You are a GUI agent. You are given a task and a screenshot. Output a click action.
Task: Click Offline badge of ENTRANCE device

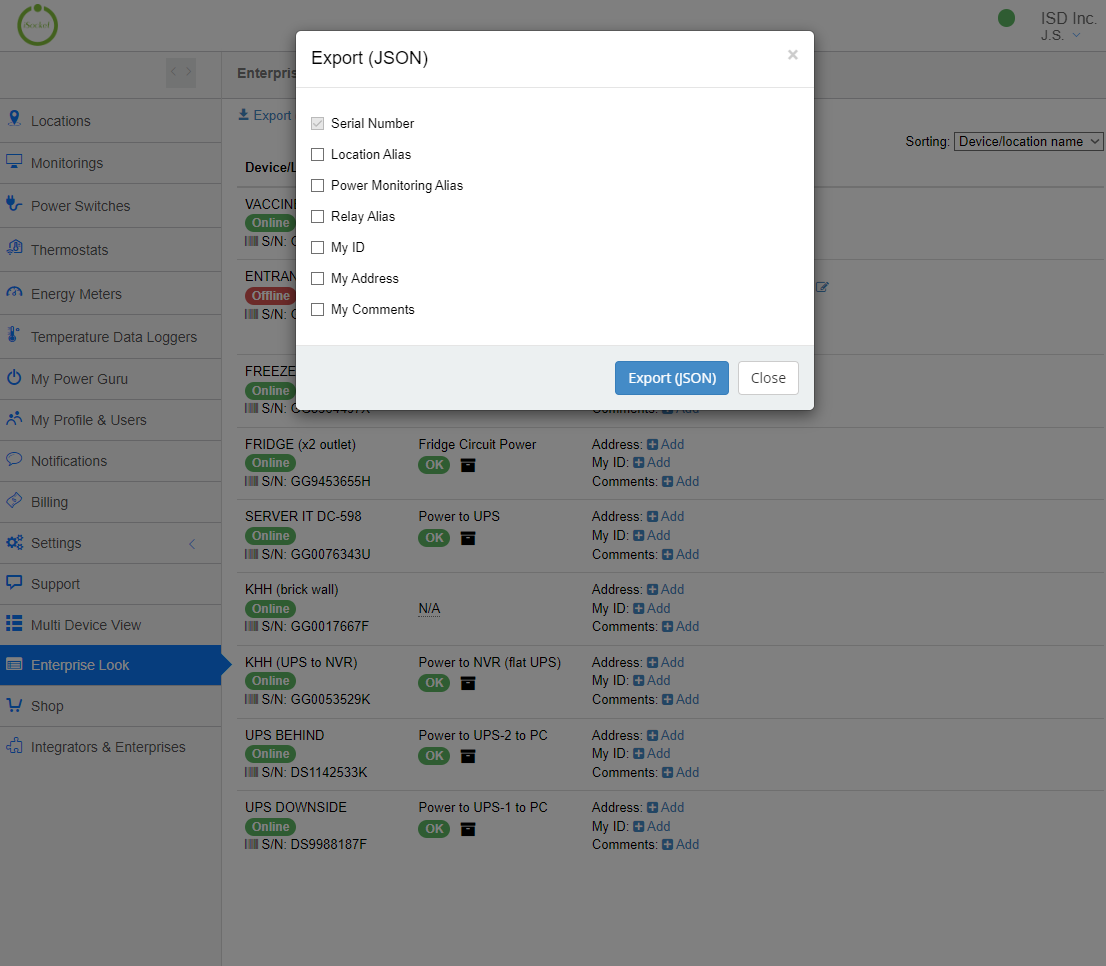[270, 295]
